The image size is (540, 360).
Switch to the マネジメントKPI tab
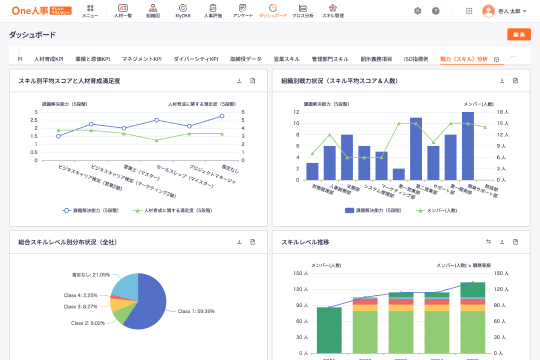coord(142,59)
